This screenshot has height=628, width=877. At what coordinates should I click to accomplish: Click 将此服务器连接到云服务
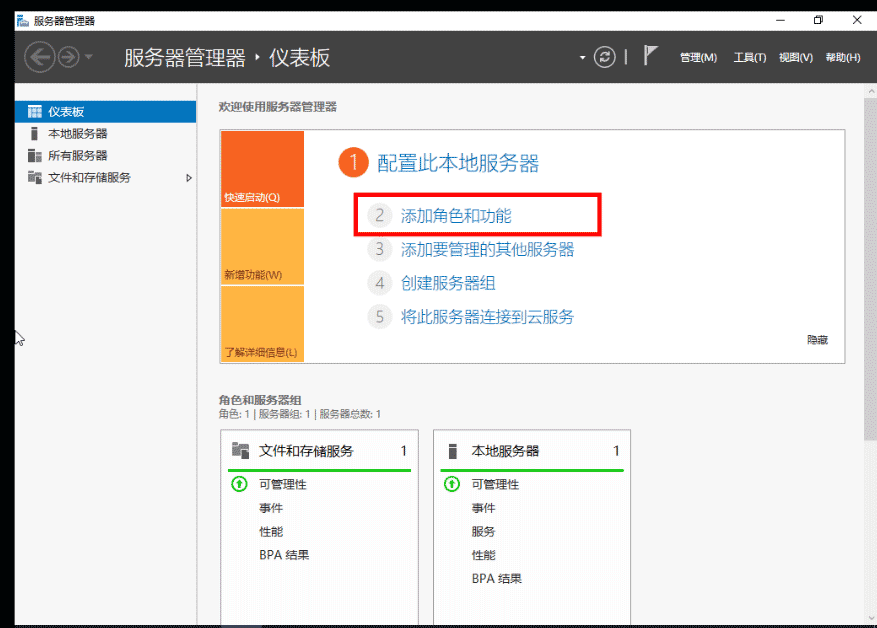(x=487, y=316)
